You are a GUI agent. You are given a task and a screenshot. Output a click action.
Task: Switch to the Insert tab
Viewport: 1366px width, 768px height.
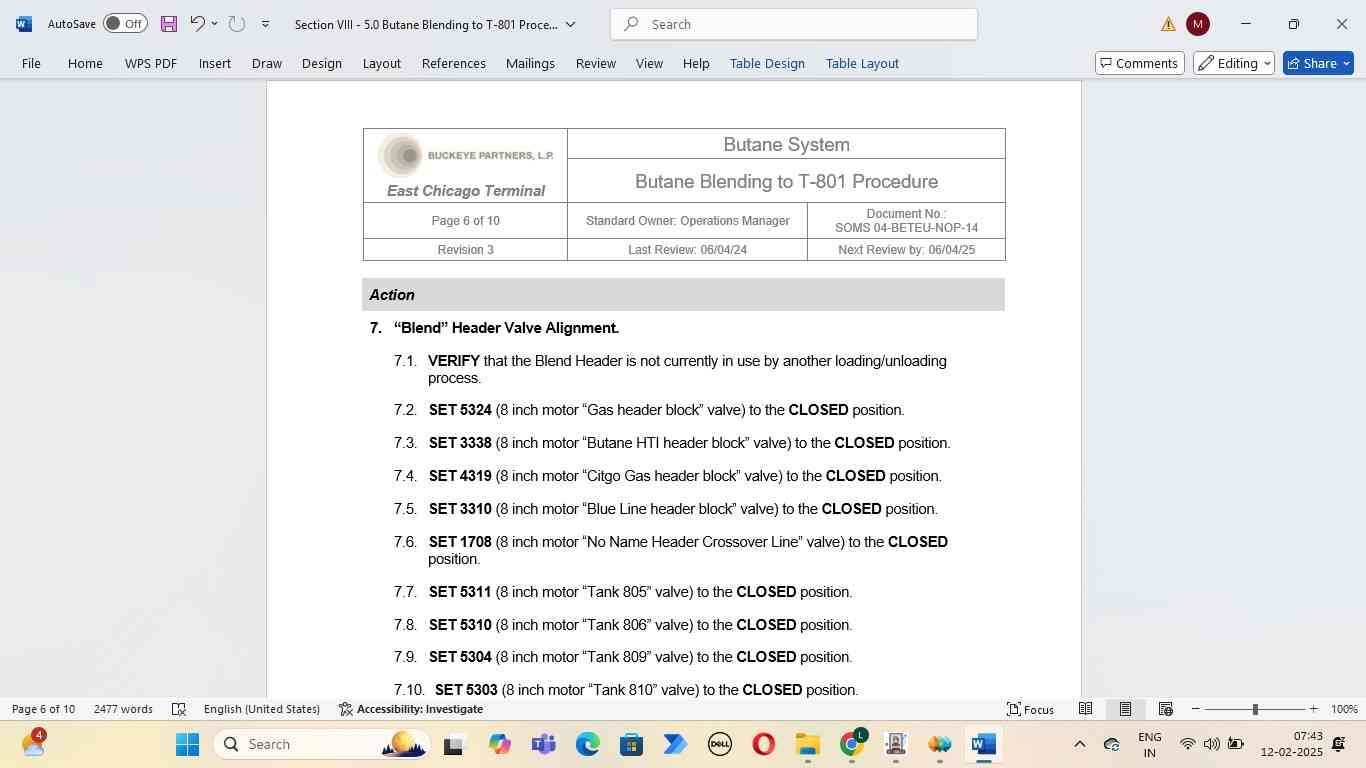tap(215, 63)
